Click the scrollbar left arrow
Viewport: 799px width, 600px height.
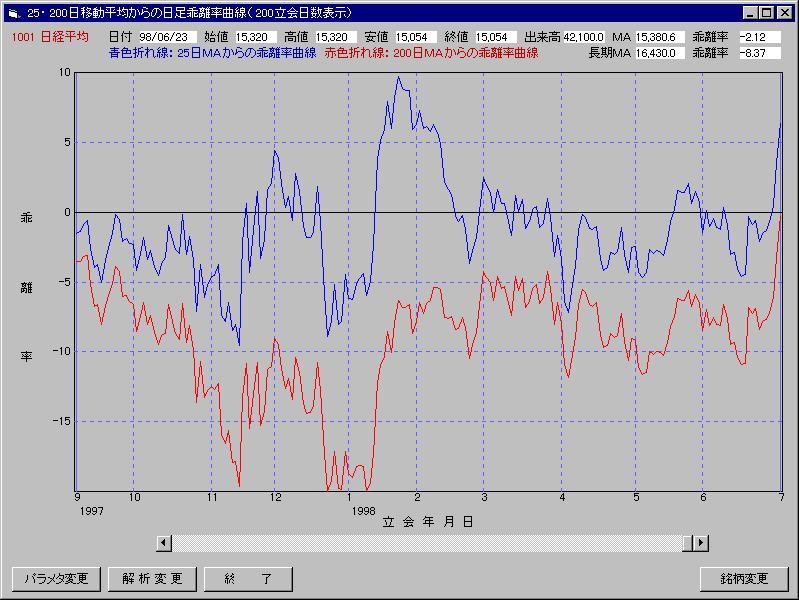[165, 542]
